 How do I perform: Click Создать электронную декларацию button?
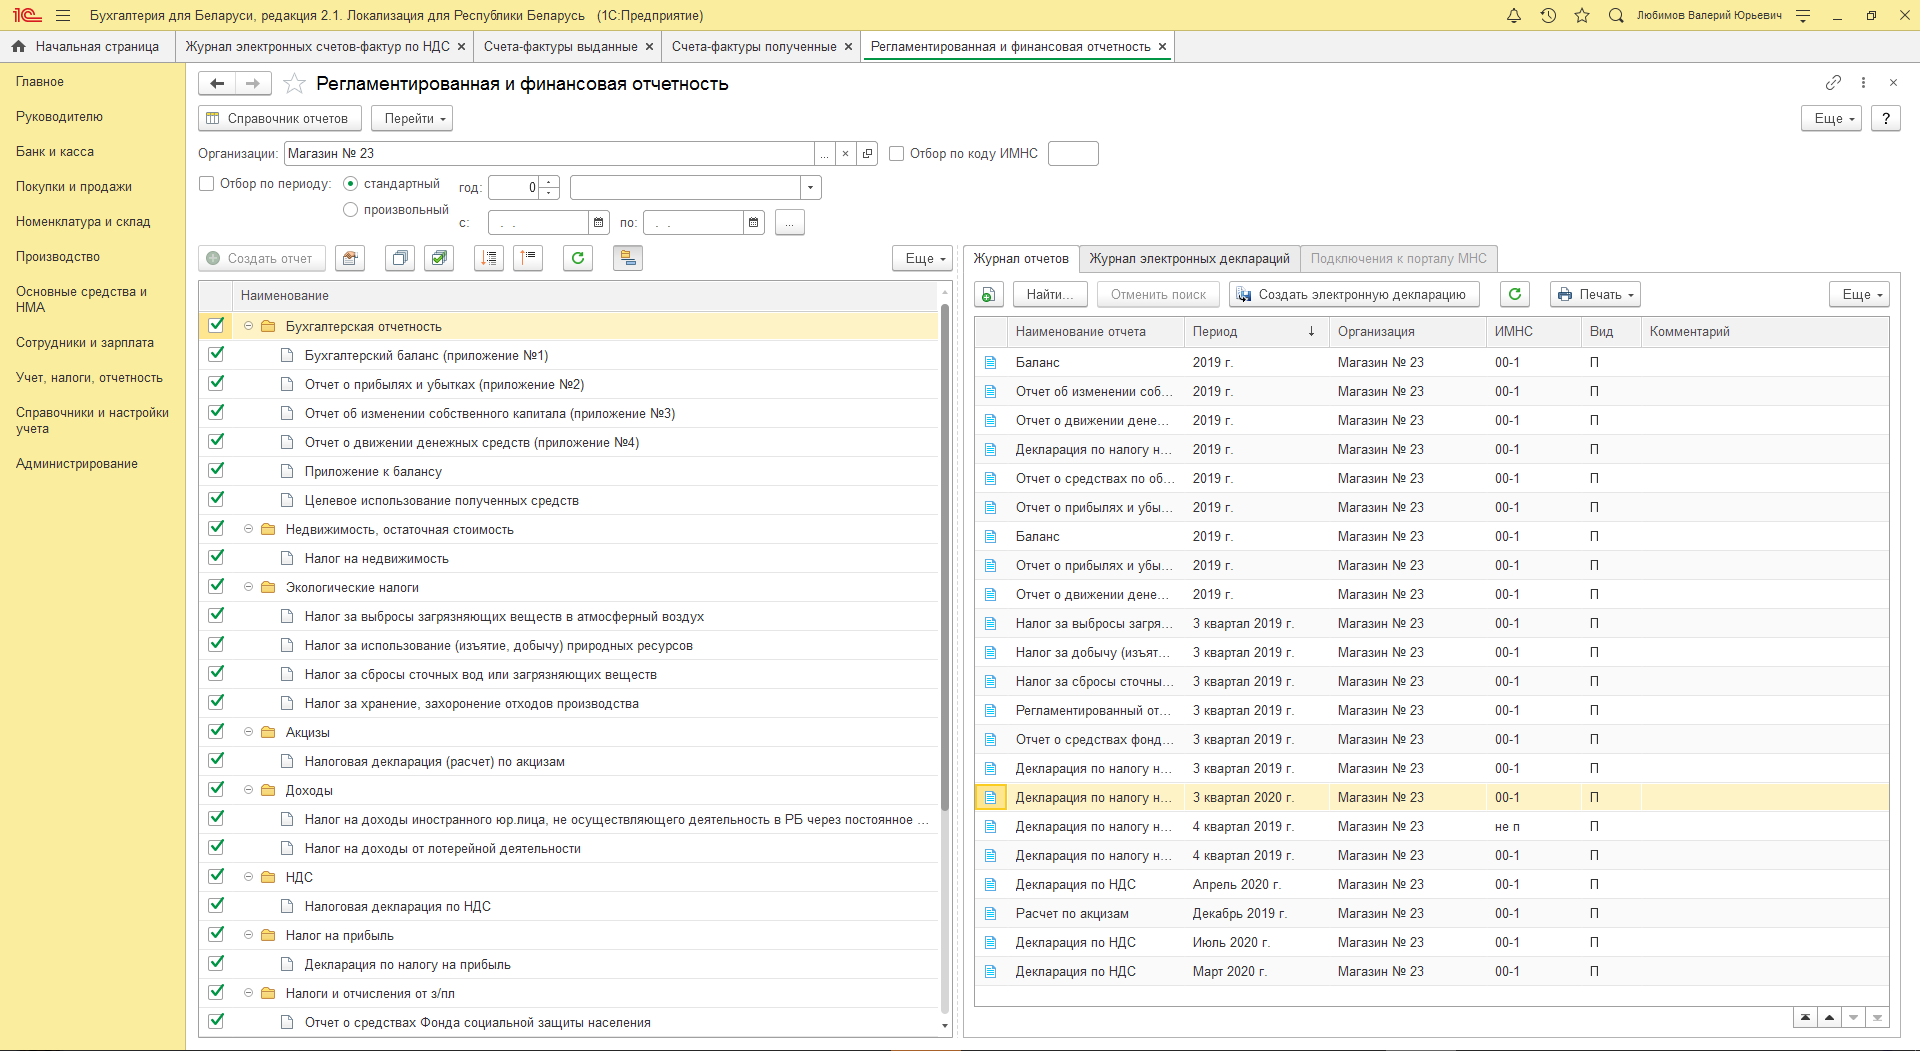(1352, 294)
